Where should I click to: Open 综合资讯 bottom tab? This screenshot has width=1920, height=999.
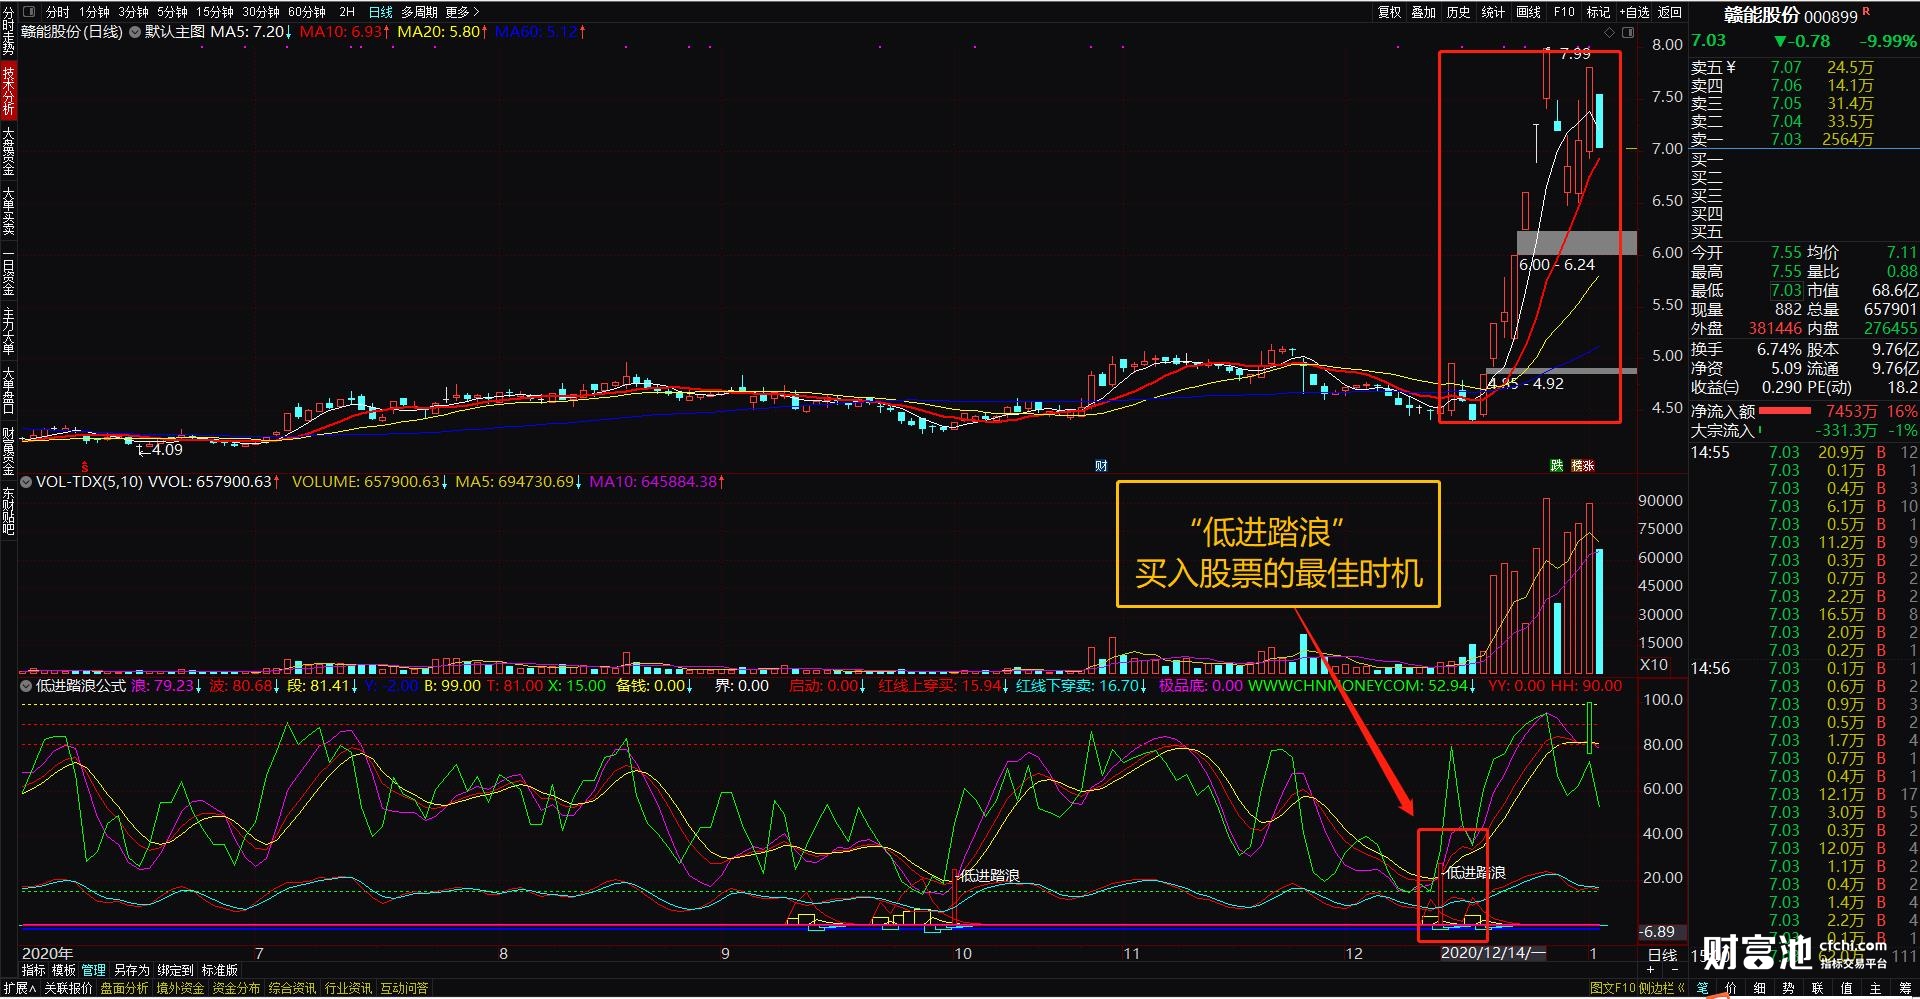pos(292,988)
